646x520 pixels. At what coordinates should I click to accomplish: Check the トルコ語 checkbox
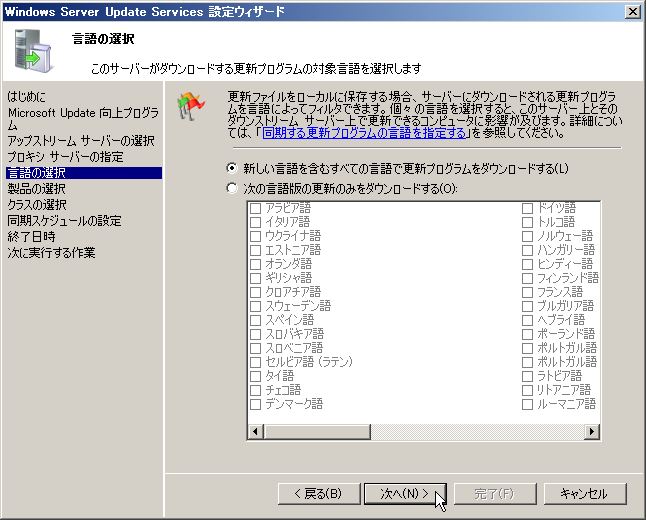(527, 222)
